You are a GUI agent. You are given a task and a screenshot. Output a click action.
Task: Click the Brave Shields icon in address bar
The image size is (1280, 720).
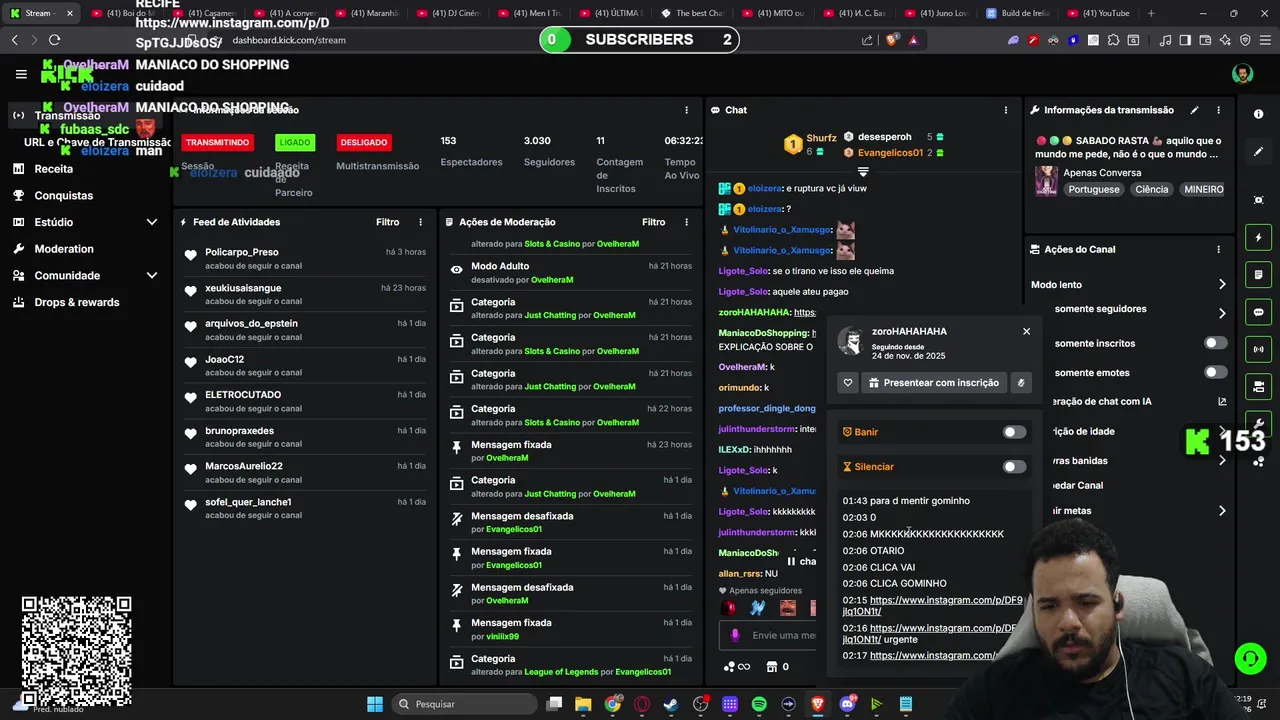click(x=891, y=40)
